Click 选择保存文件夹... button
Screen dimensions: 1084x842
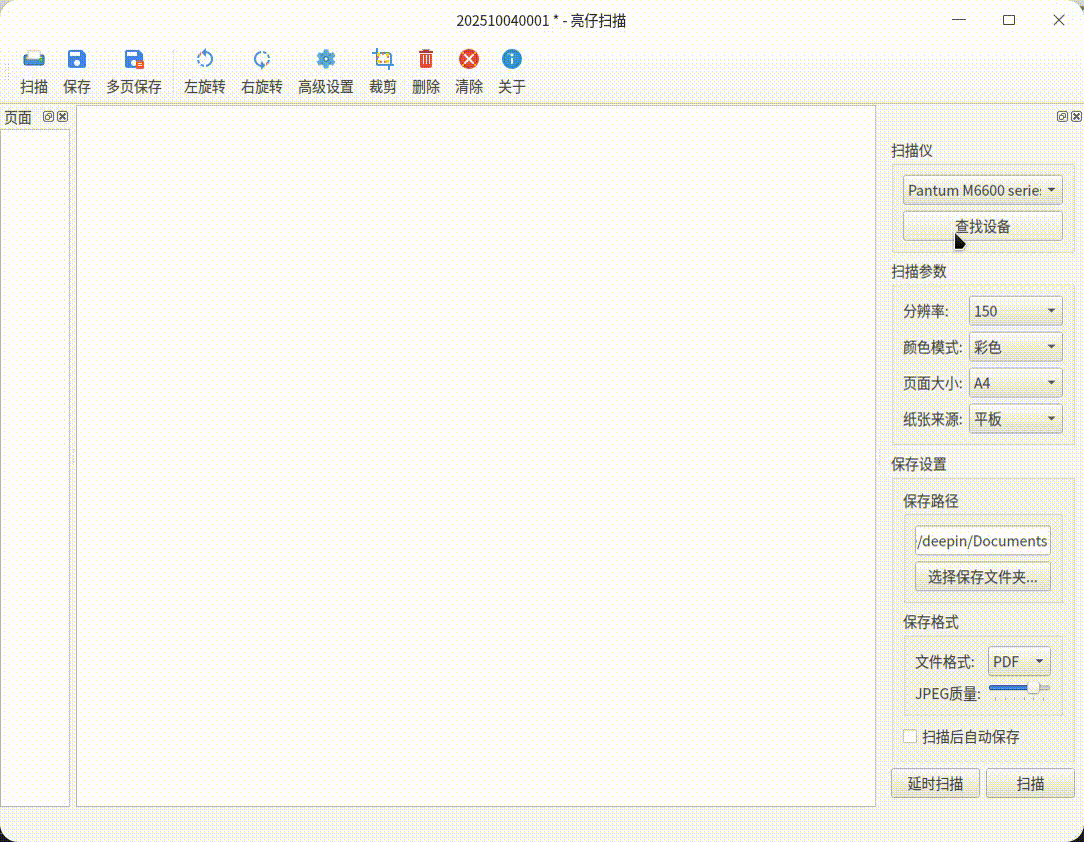(982, 577)
